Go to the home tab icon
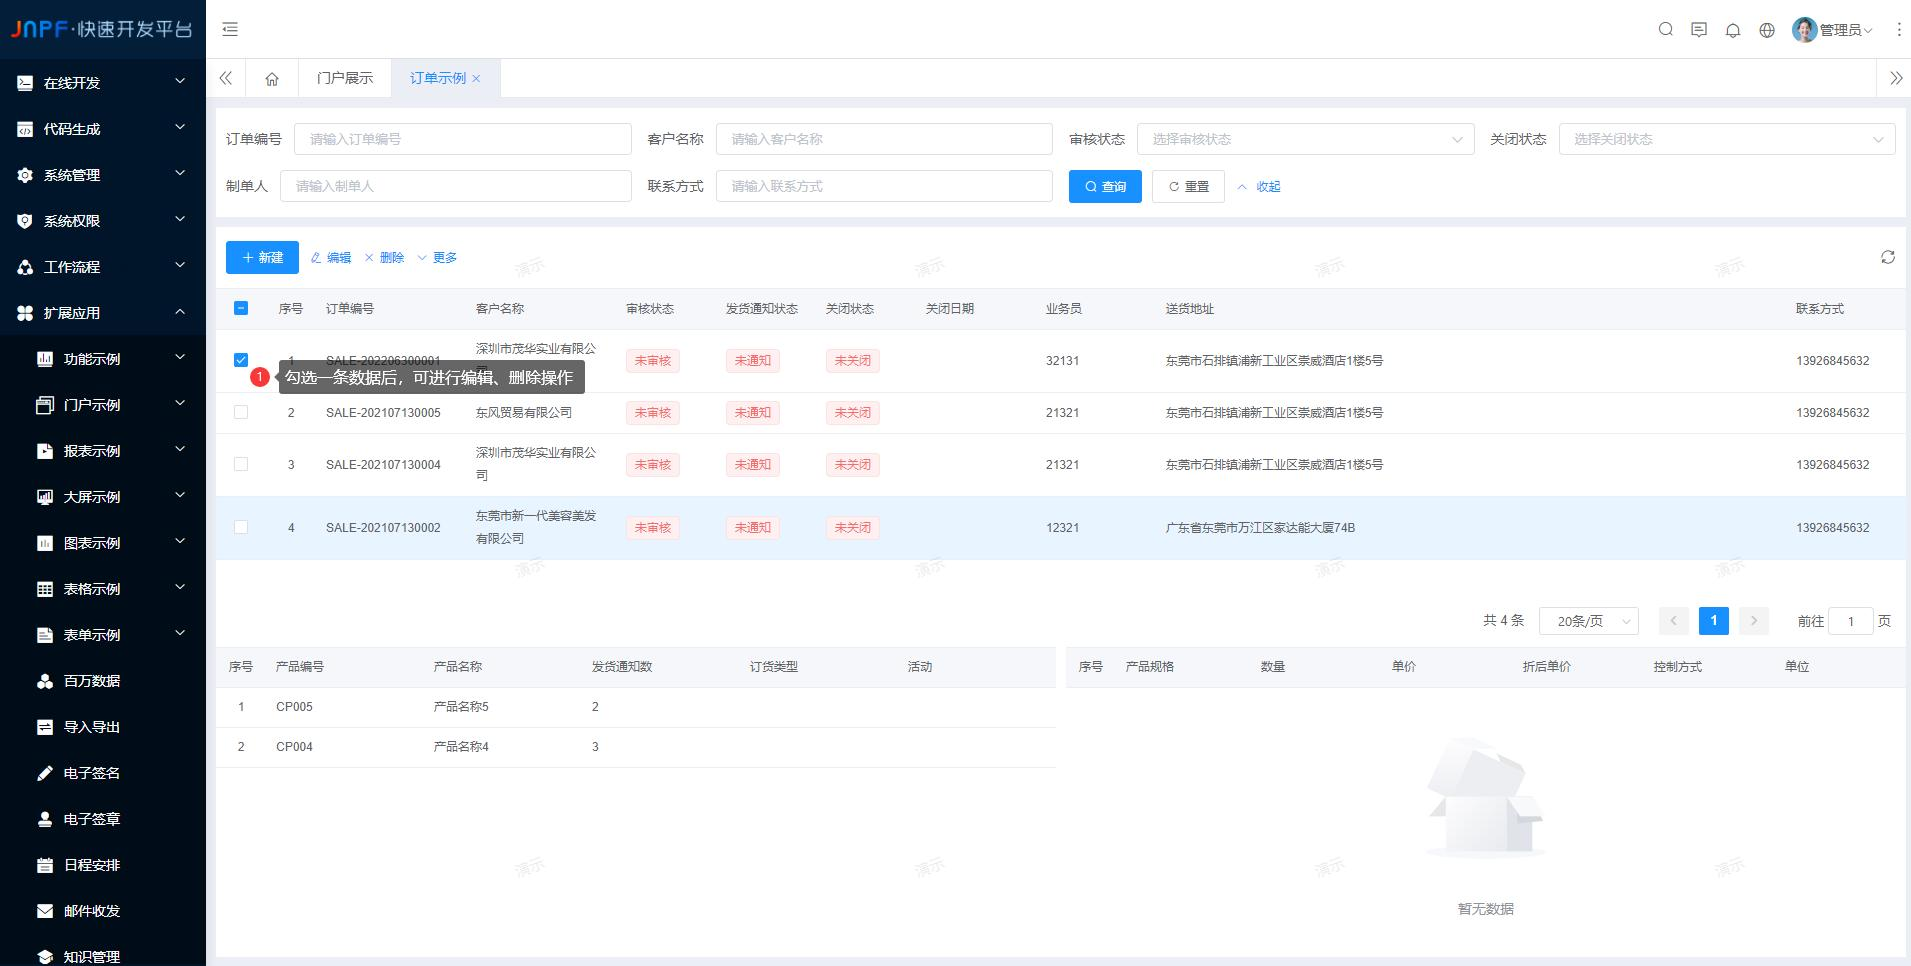 coord(272,78)
